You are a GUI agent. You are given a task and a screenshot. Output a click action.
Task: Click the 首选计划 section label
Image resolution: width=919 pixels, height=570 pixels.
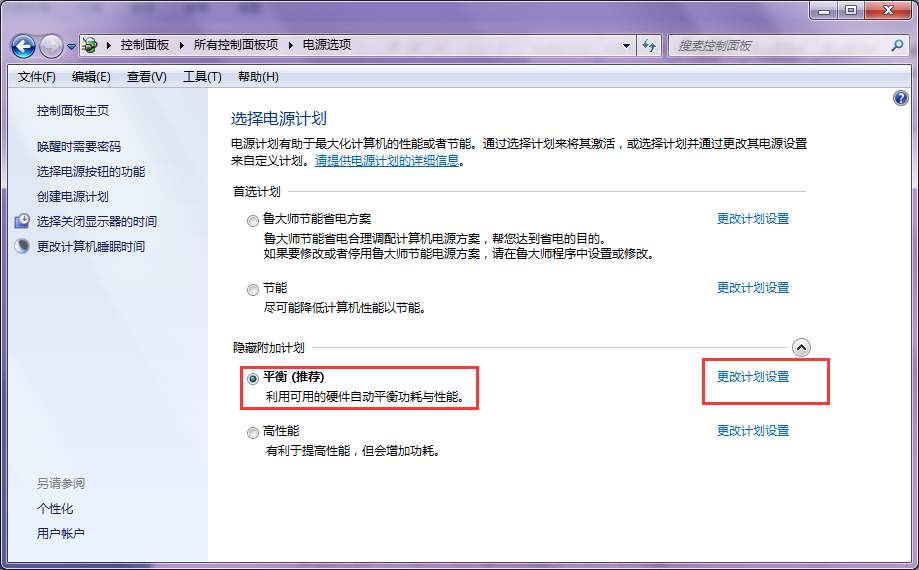coord(257,192)
